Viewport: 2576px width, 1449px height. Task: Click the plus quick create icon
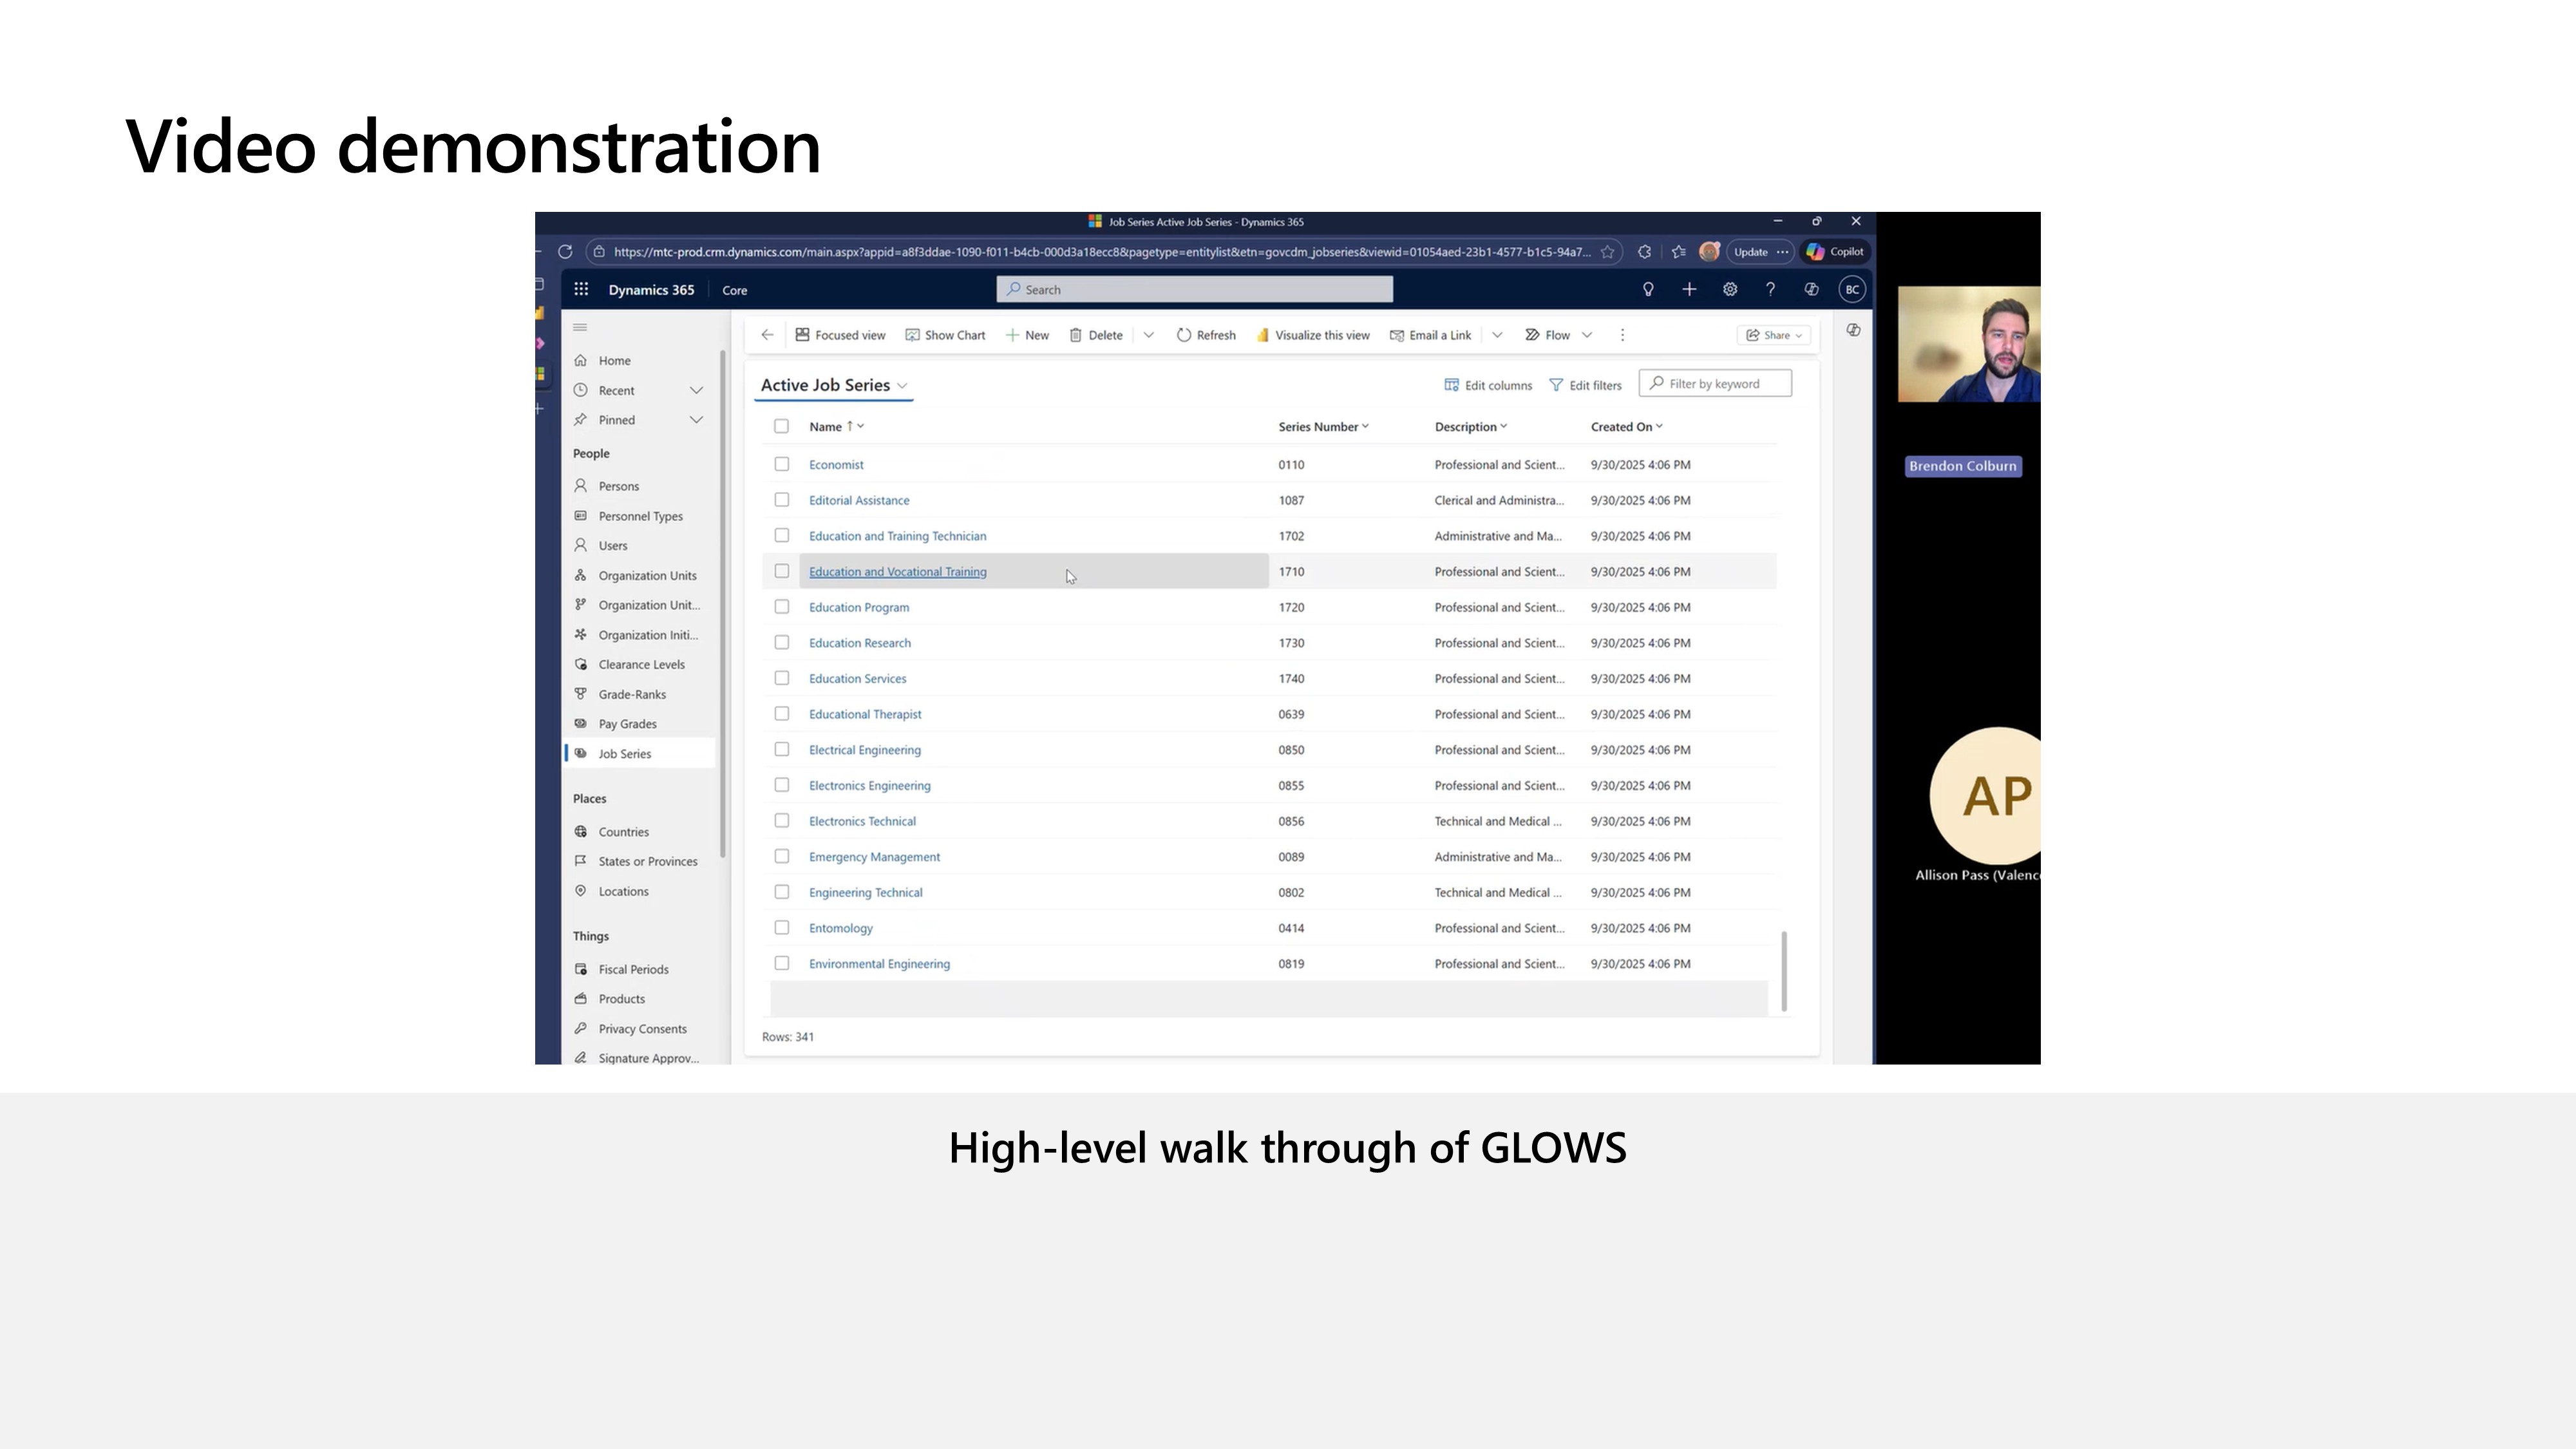point(1689,290)
